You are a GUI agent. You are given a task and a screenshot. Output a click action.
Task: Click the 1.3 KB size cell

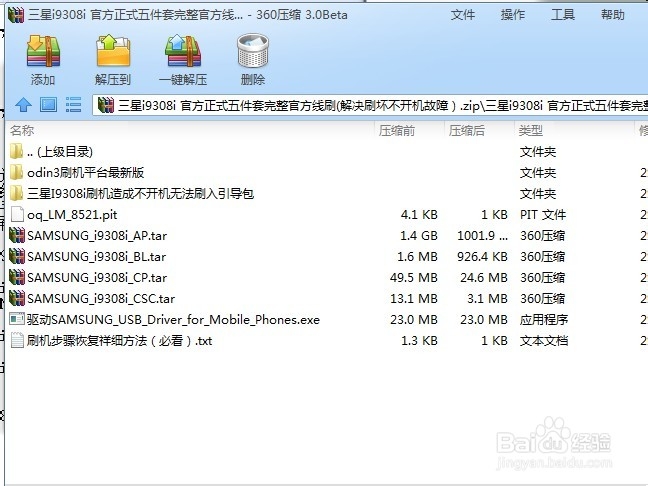[x=419, y=341]
